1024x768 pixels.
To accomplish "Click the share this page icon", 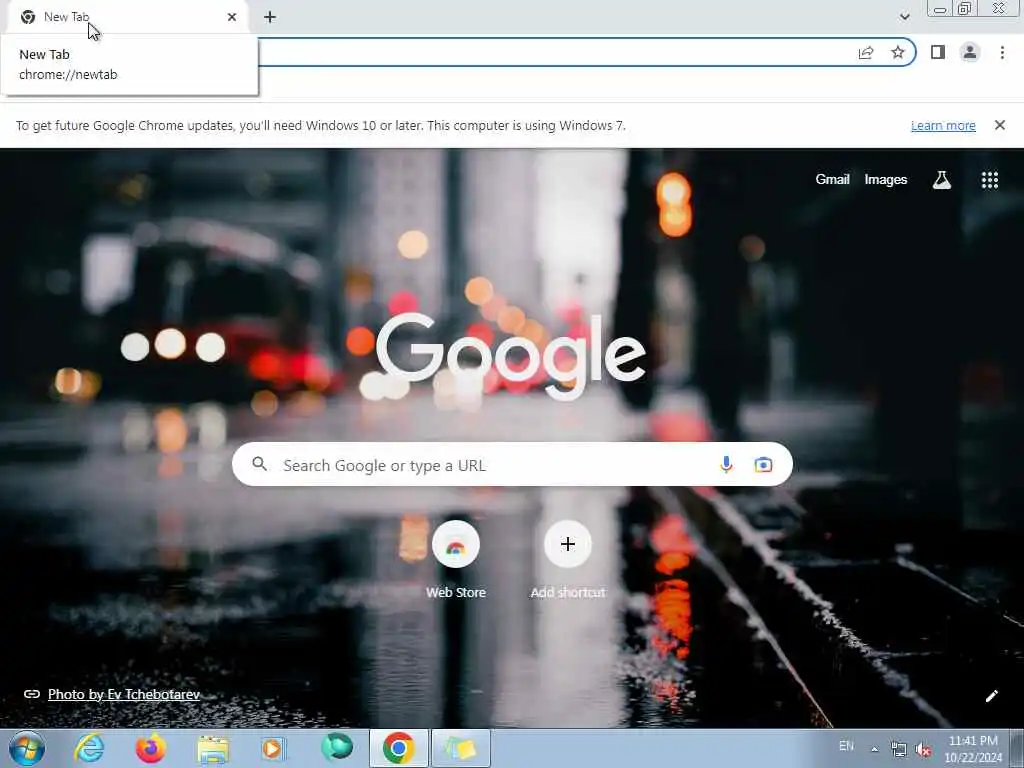I will click(x=866, y=52).
